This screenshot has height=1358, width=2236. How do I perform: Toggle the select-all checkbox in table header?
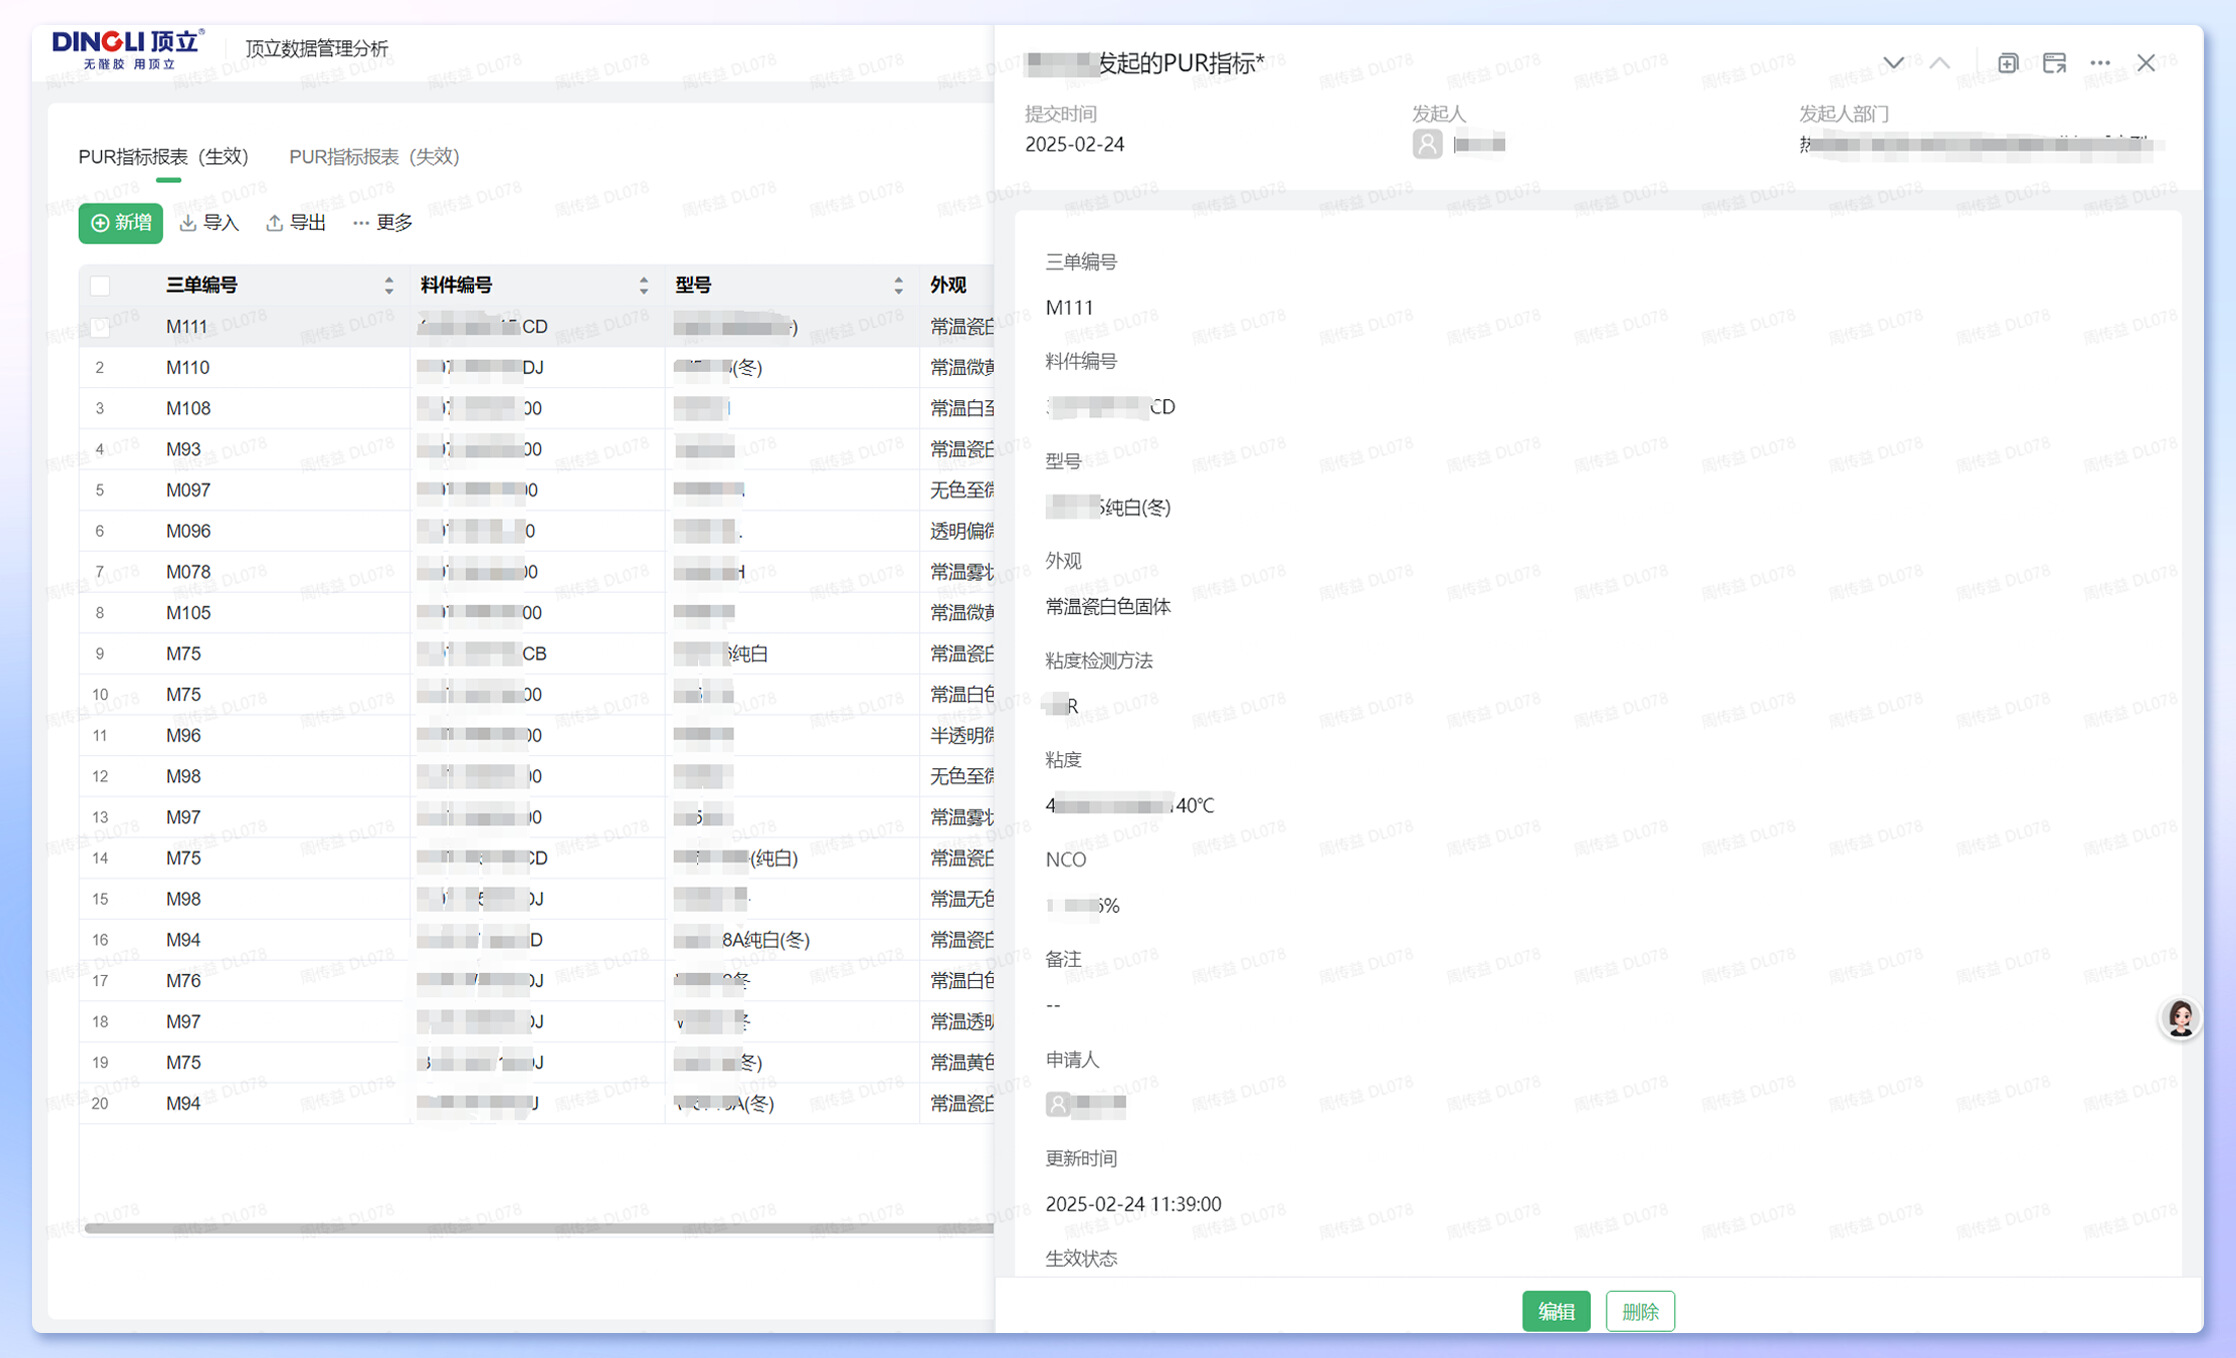pos(100,286)
